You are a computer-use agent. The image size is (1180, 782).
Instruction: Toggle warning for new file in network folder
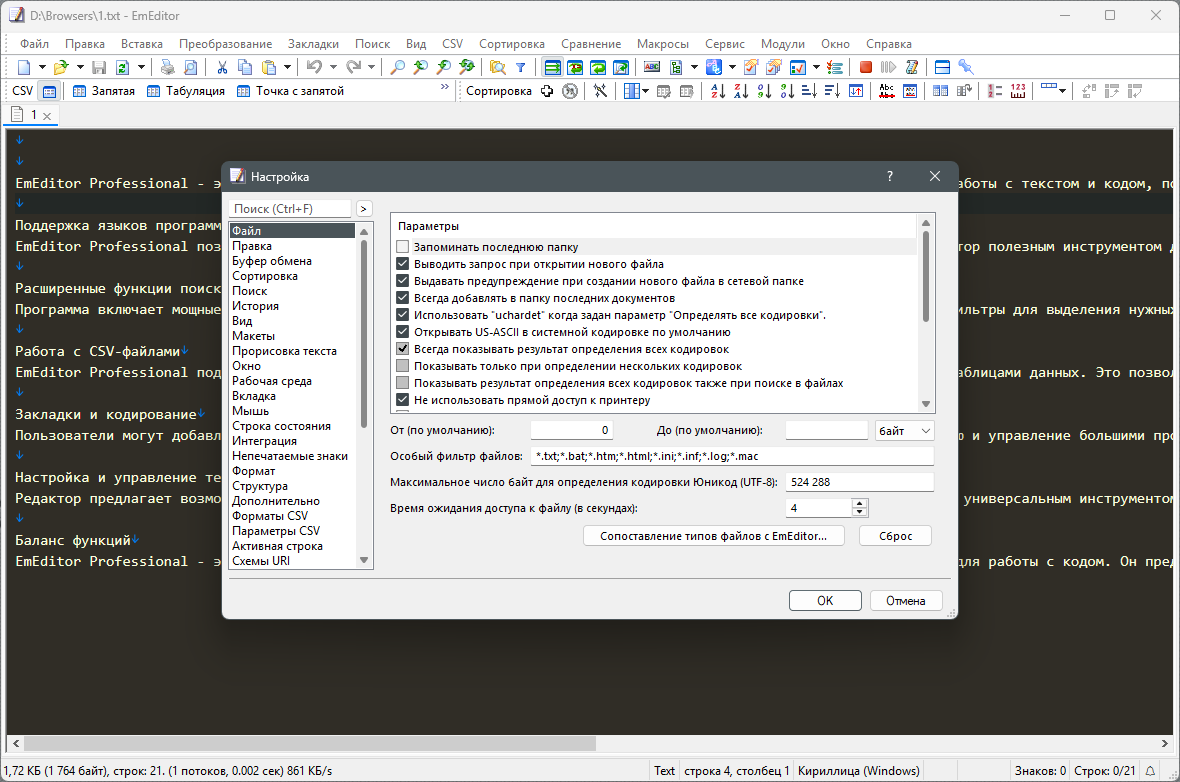pos(403,281)
